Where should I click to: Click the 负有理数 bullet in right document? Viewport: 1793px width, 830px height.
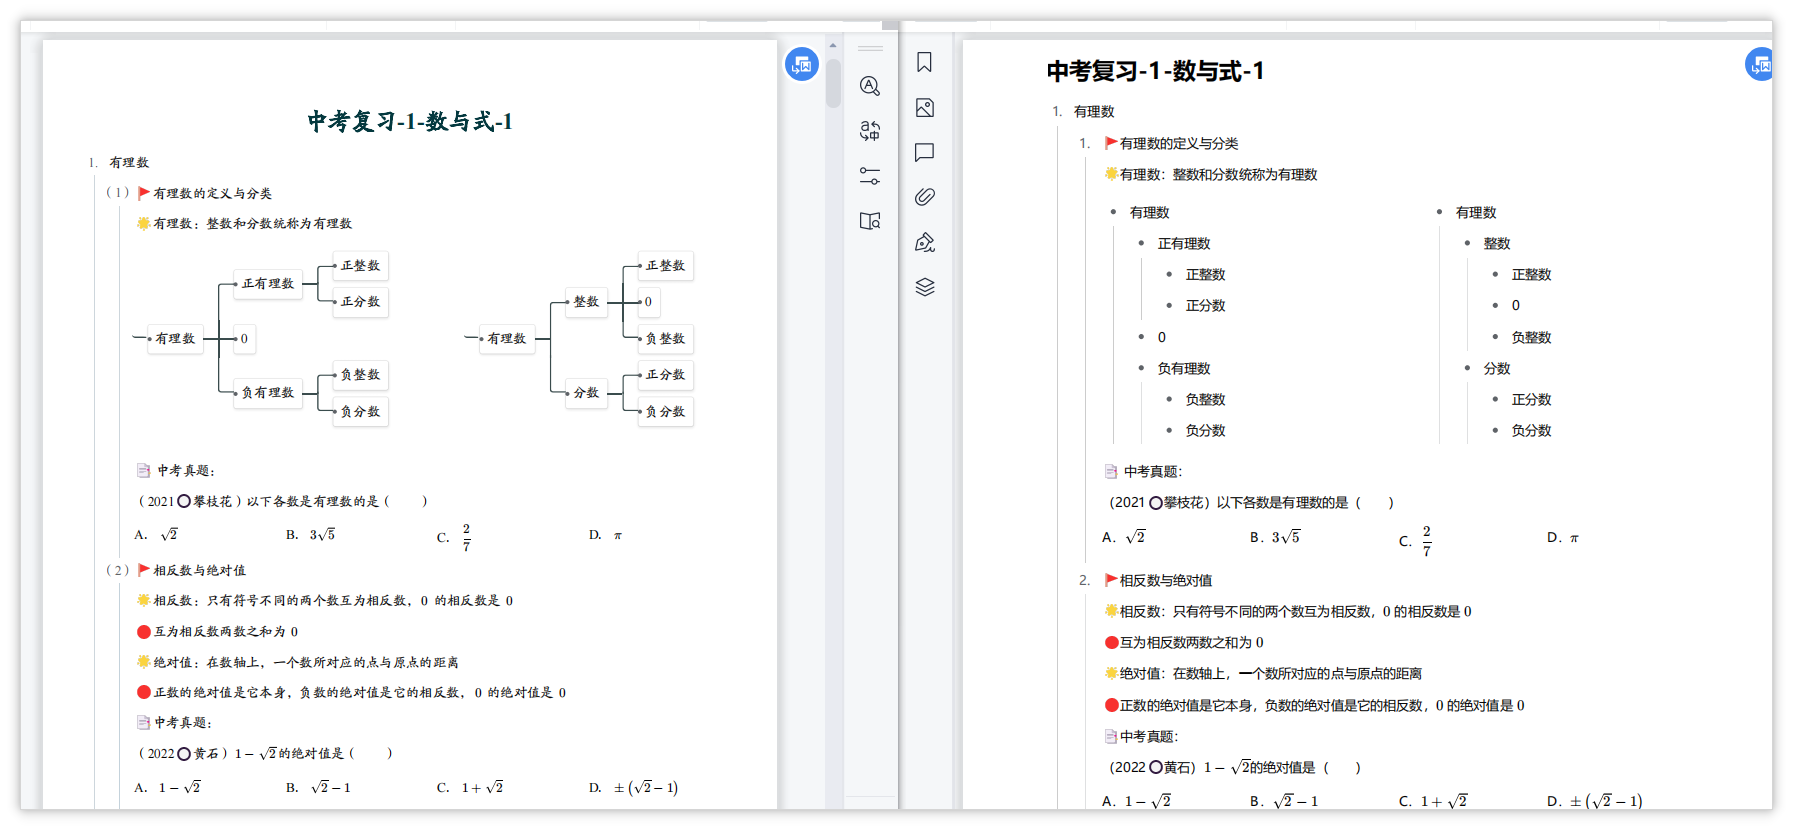click(1184, 369)
